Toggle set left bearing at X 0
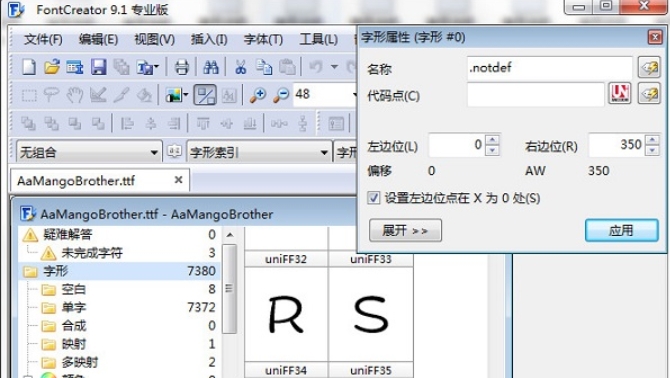The width and height of the screenshot is (670, 378). (x=373, y=198)
